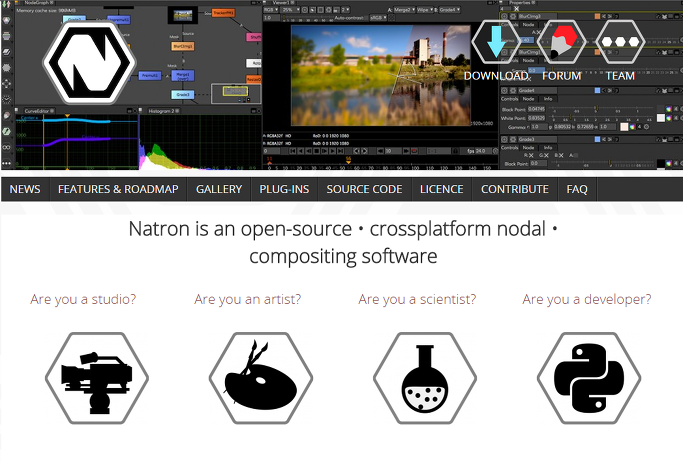Follow the 'Are you a scientist?' link
The height and width of the screenshot is (463, 683).
pyautogui.click(x=417, y=299)
